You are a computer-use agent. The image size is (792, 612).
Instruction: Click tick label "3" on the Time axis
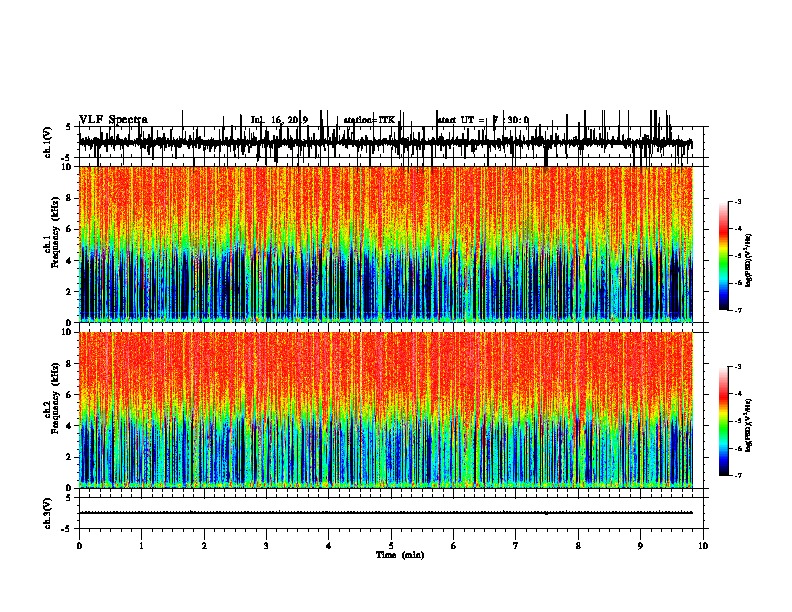[x=266, y=546]
